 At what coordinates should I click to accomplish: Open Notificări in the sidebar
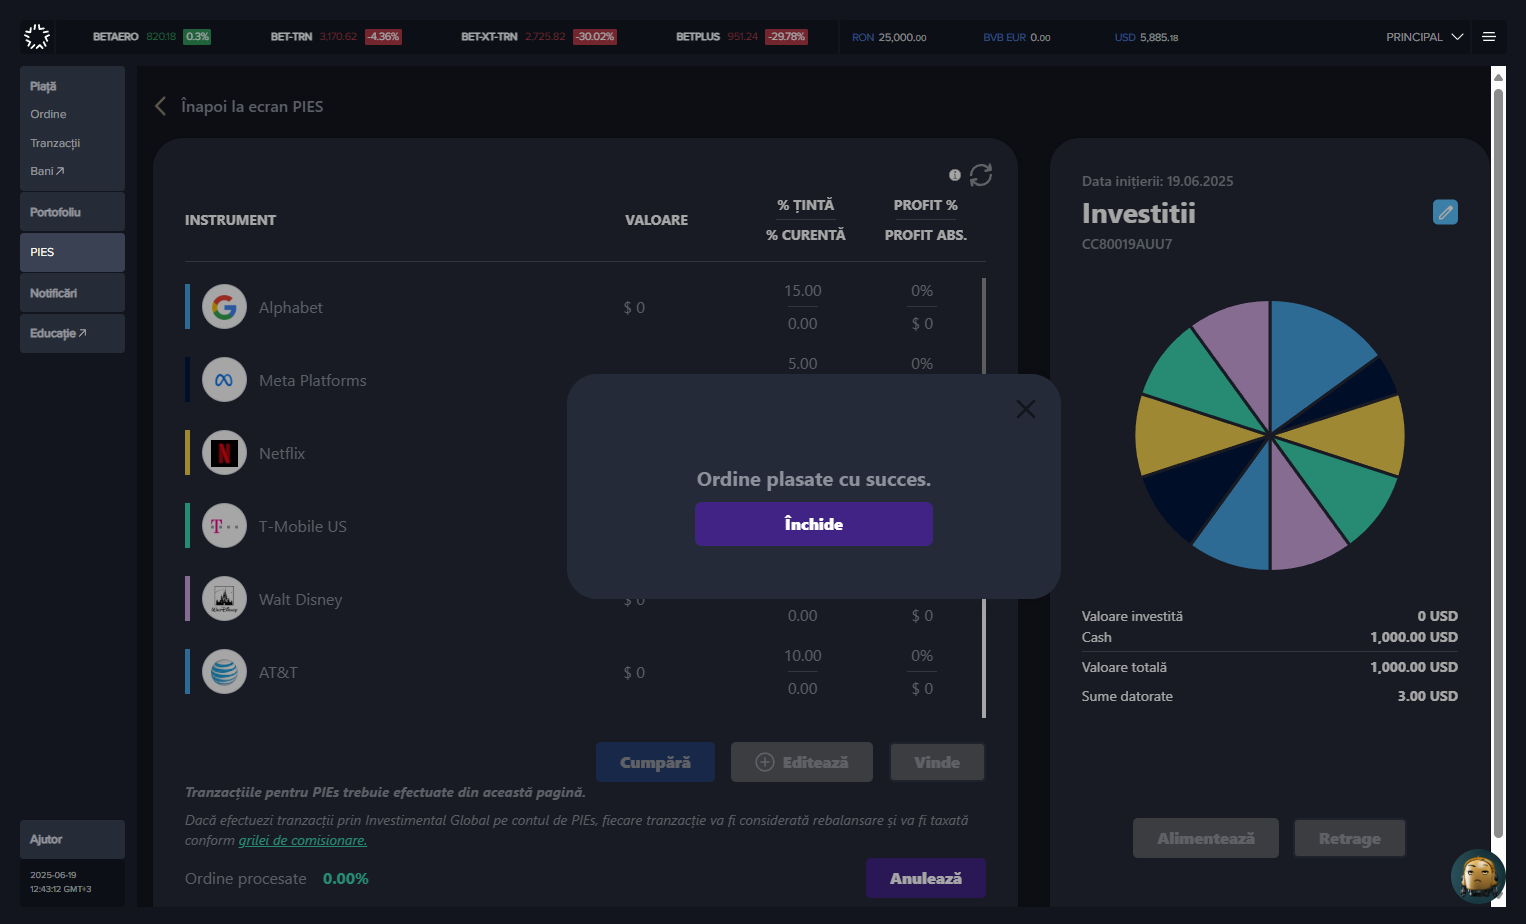pos(72,293)
